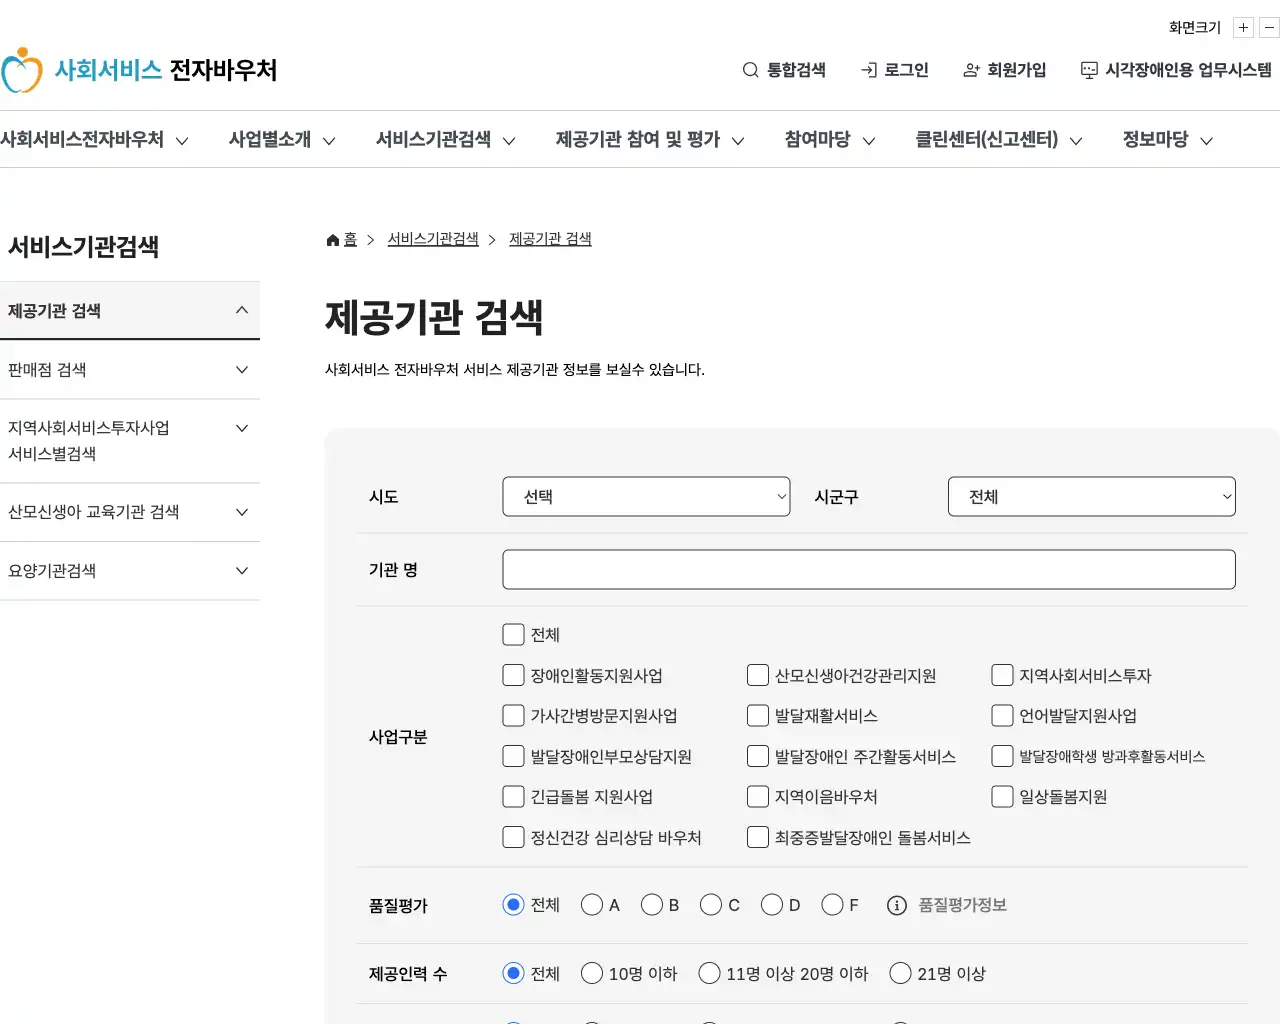Screen dimensions: 1280x1024
Task: Click the 통합검색 magnifier icon
Action: 749,70
